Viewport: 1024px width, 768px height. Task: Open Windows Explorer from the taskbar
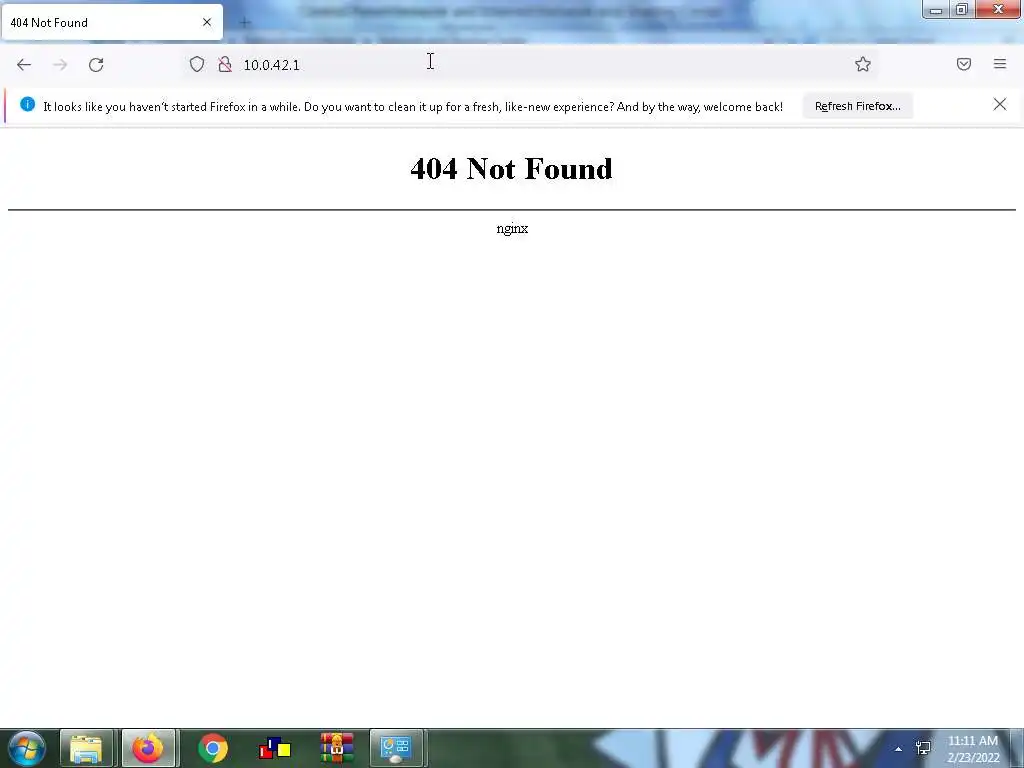86,748
